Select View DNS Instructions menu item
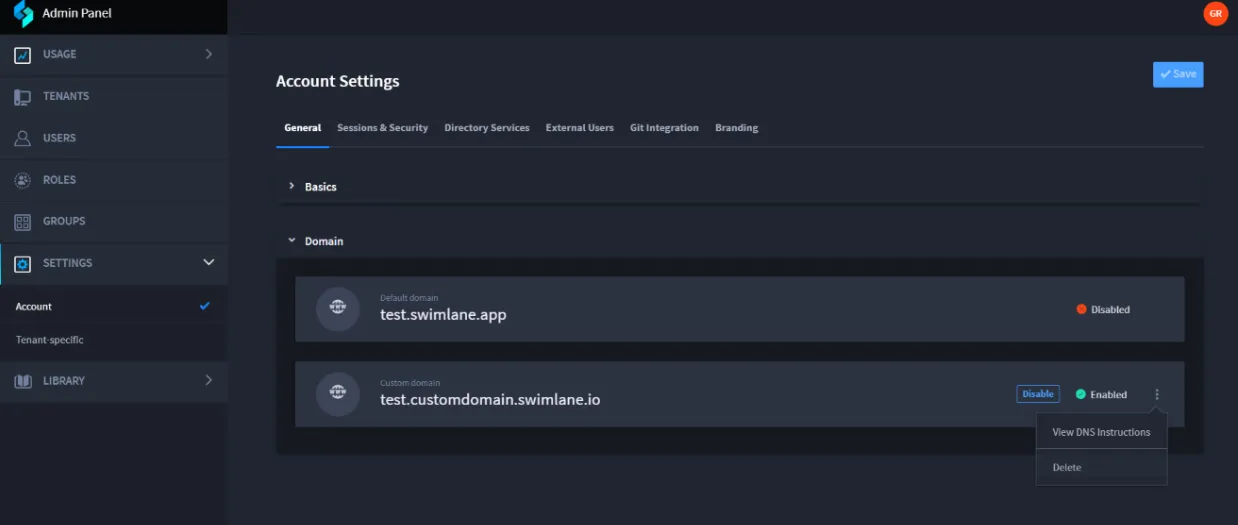This screenshot has height=525, width=1238. tap(1101, 432)
